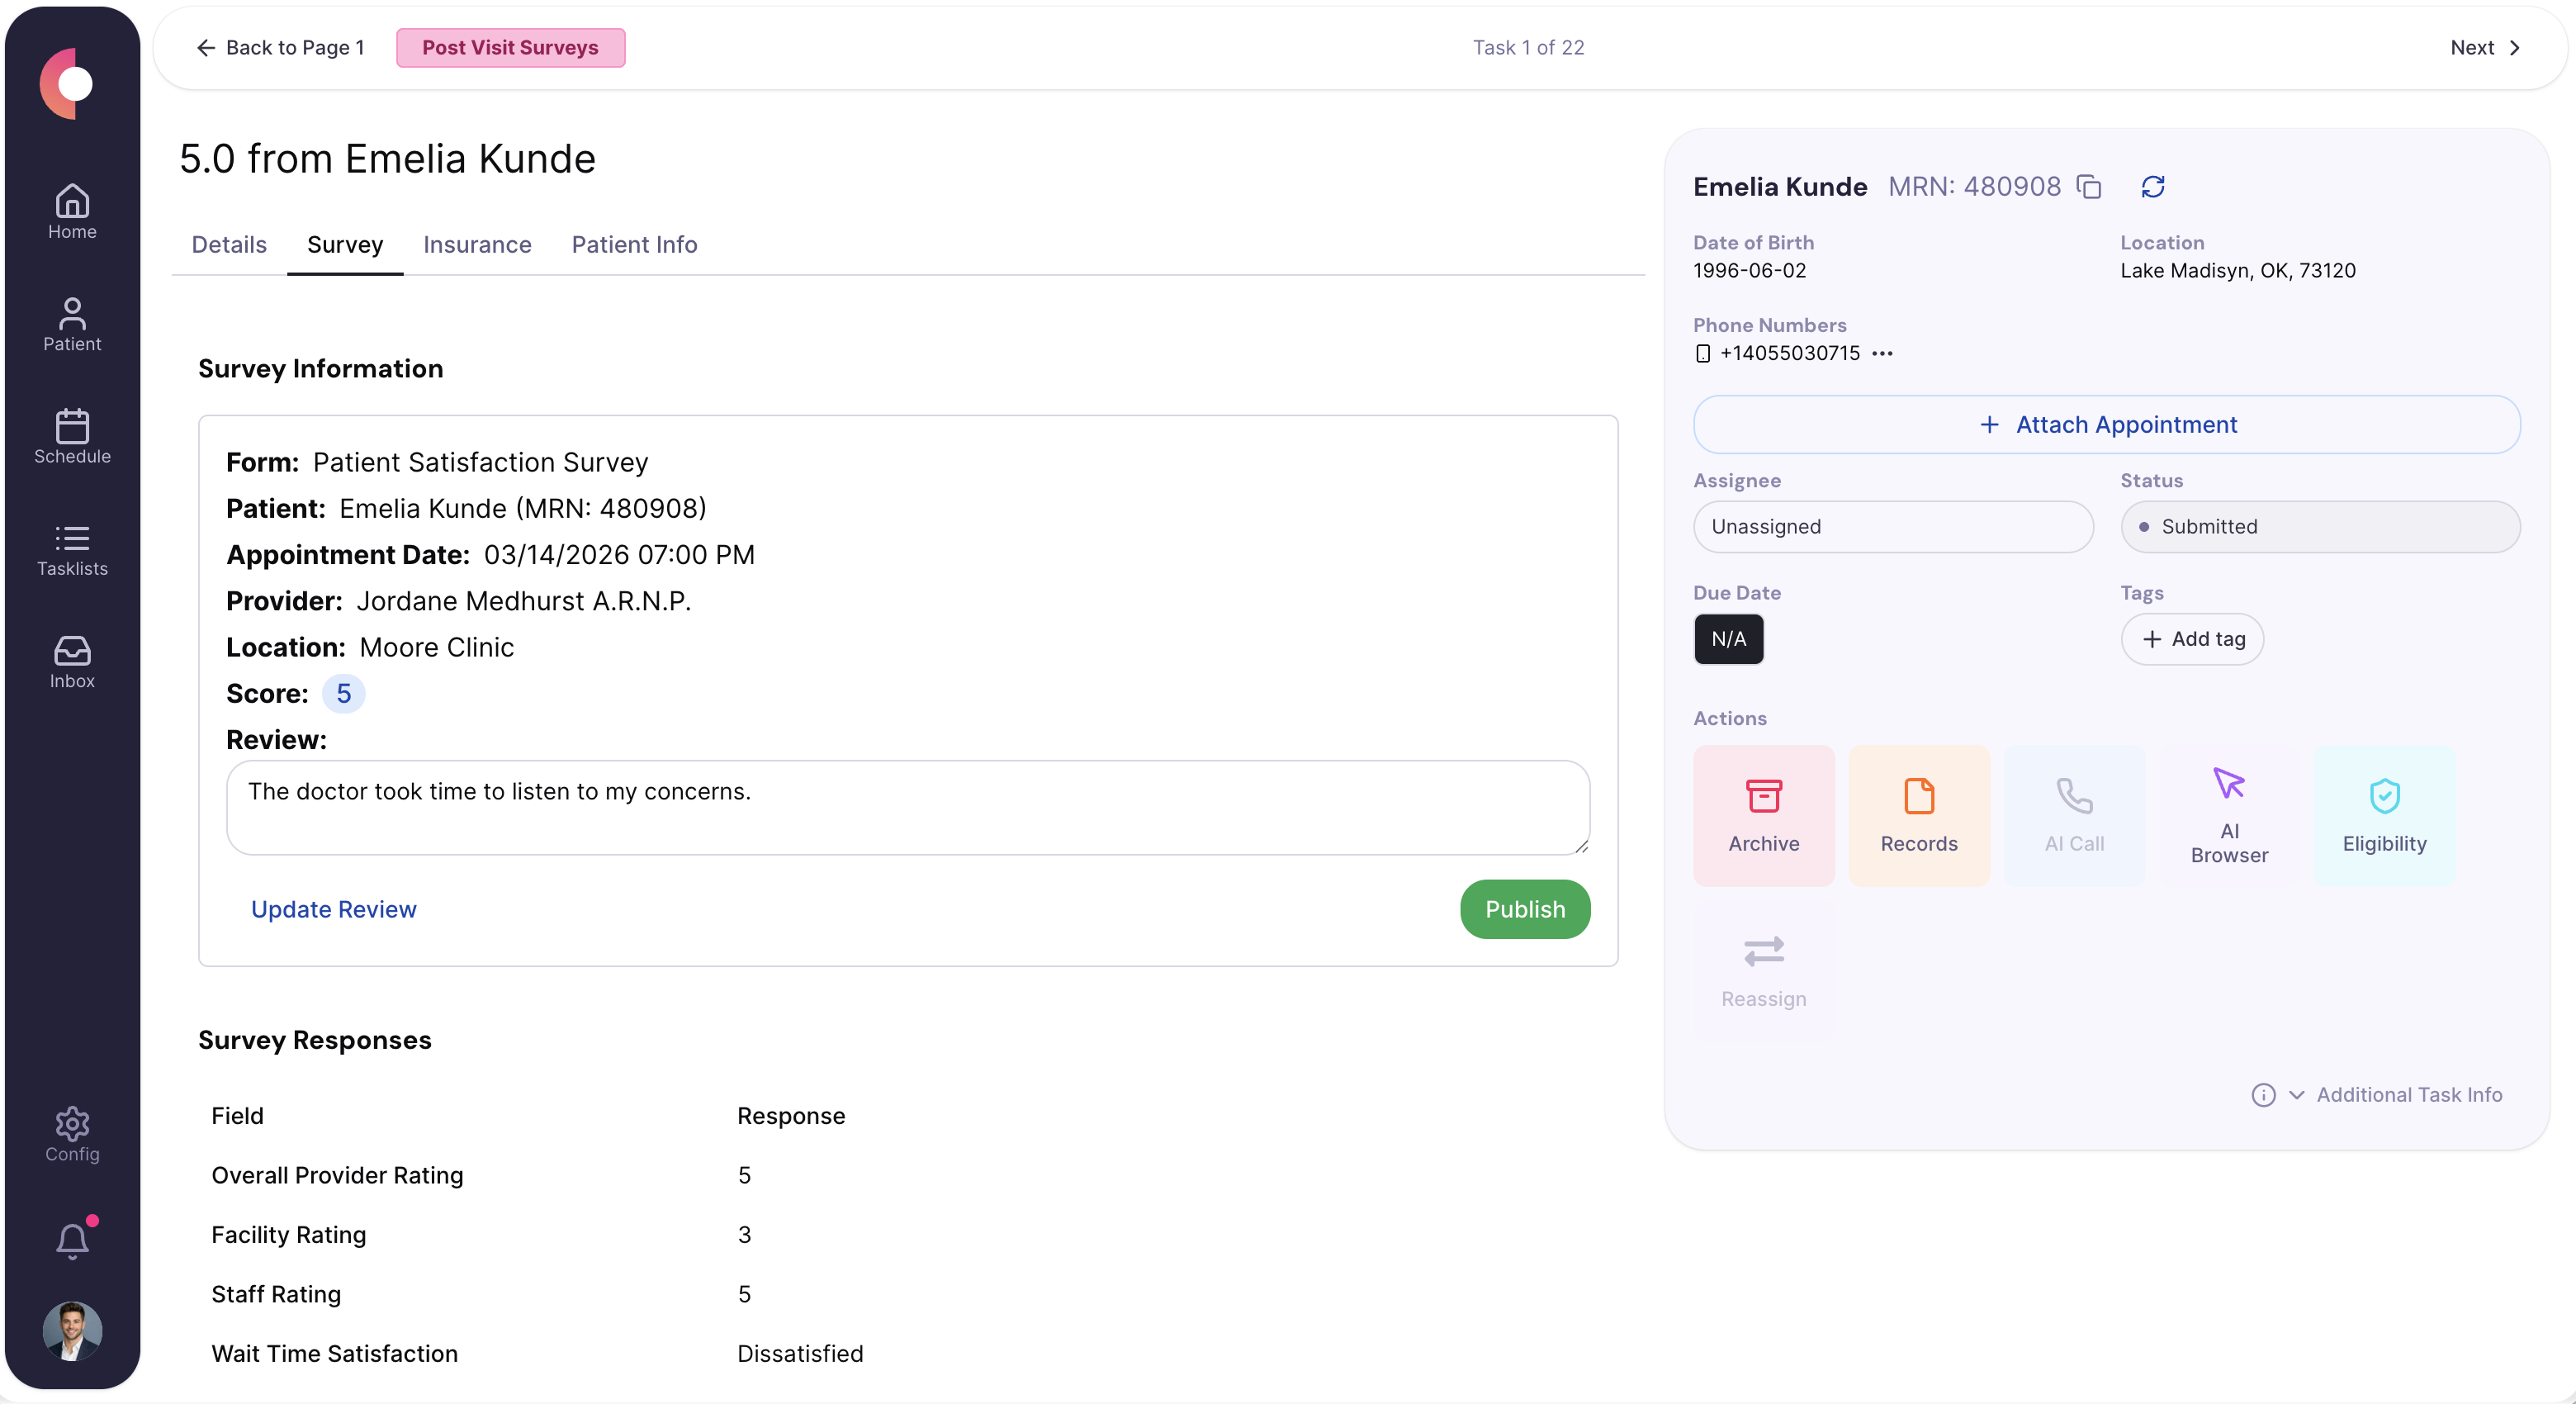Open the notifications bell
Image resolution: width=2576 pixels, height=1404 pixels.
coord(71,1240)
